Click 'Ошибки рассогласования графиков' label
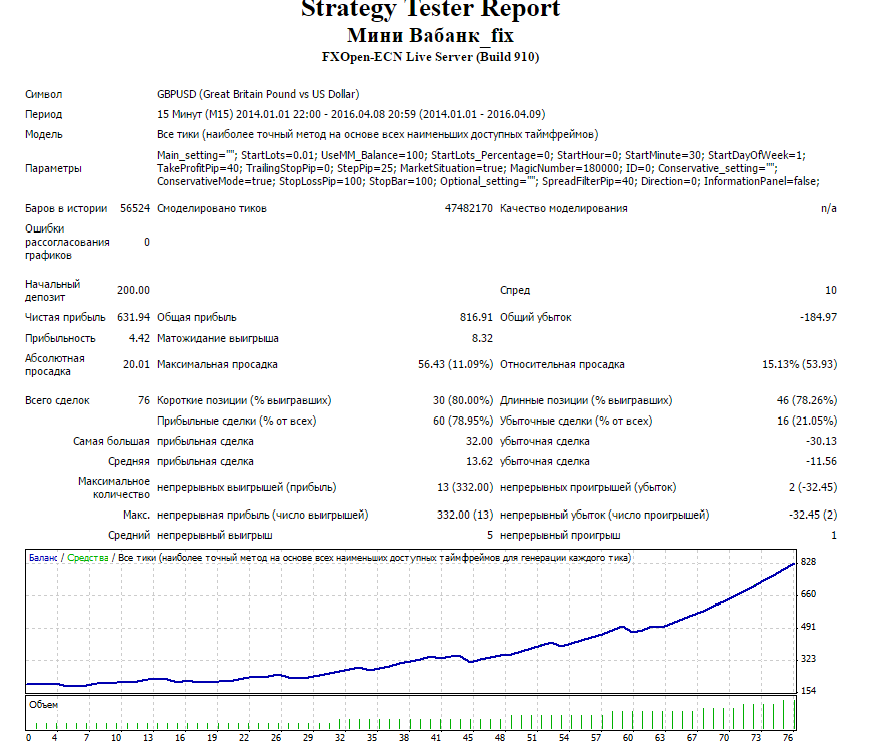The image size is (879, 743). click(67, 242)
